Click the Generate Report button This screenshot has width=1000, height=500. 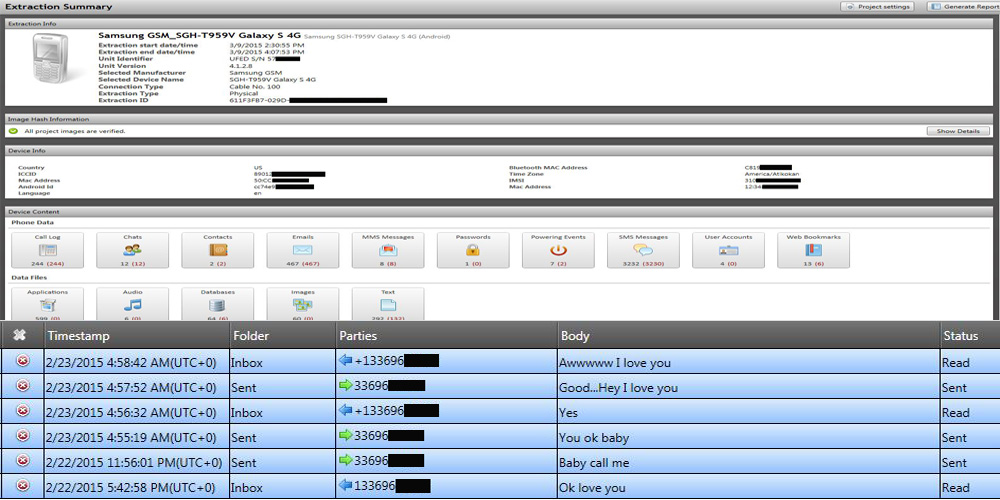(962, 6)
